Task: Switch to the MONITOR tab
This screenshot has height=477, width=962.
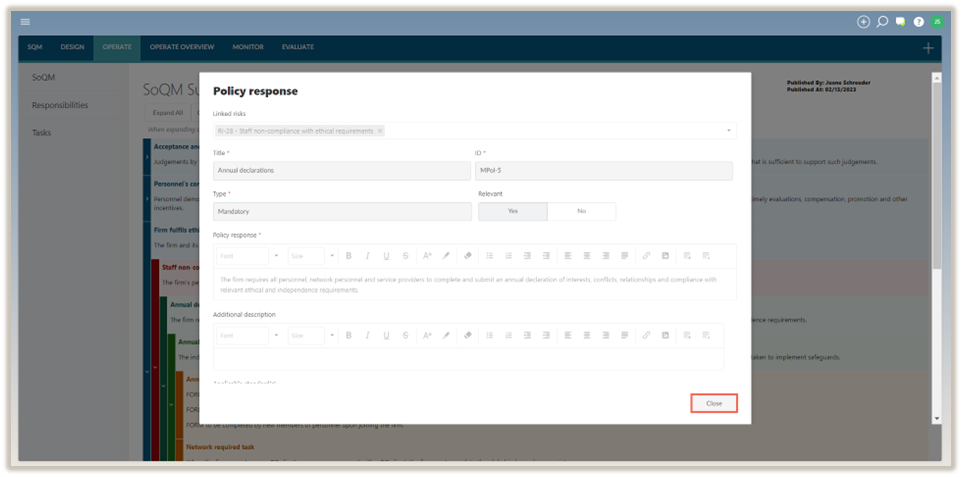Action: click(248, 47)
